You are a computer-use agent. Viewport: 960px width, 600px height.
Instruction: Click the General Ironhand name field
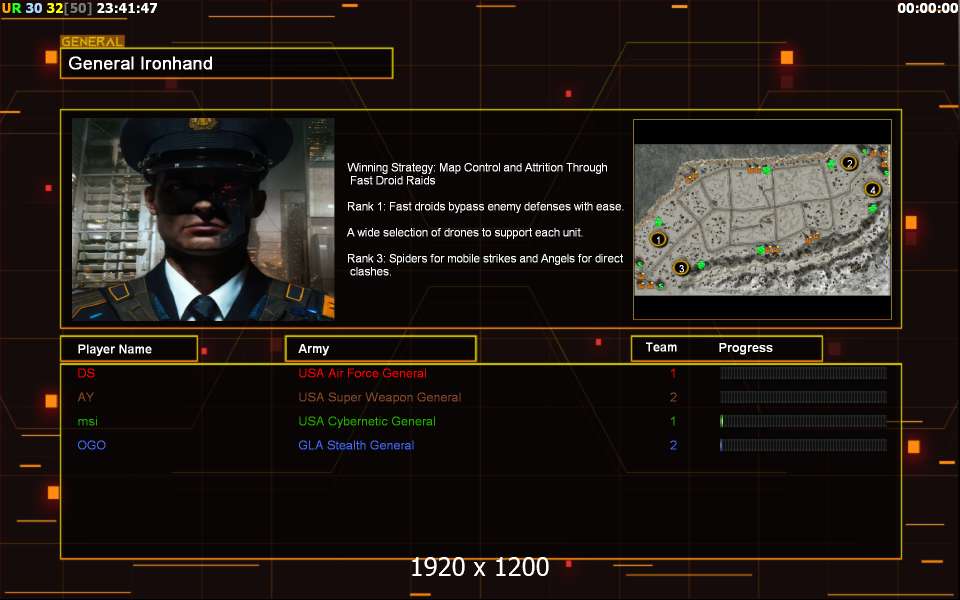[227, 63]
